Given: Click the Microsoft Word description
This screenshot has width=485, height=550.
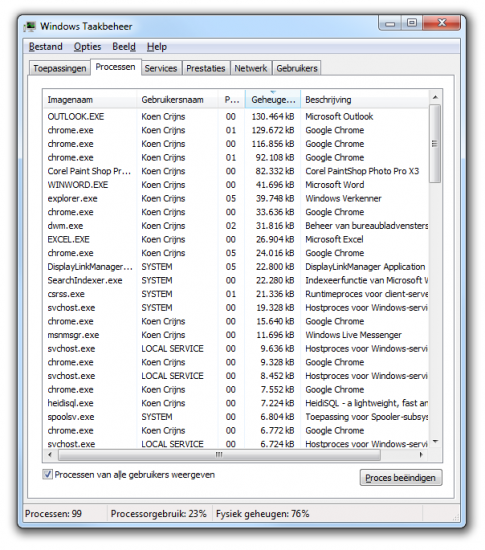Looking at the screenshot, I should pos(335,185).
